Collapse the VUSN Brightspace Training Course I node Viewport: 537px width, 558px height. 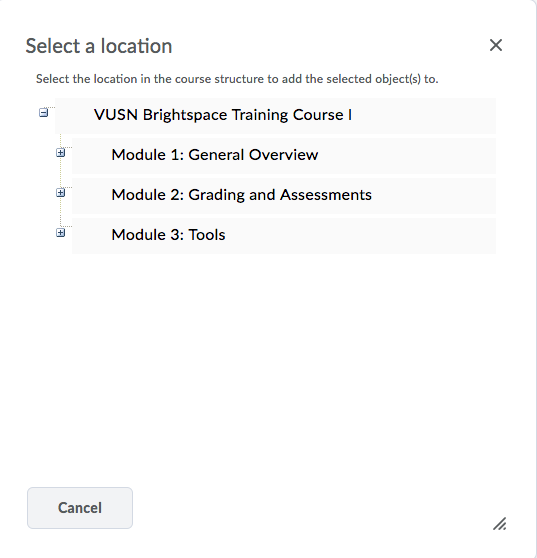43,113
